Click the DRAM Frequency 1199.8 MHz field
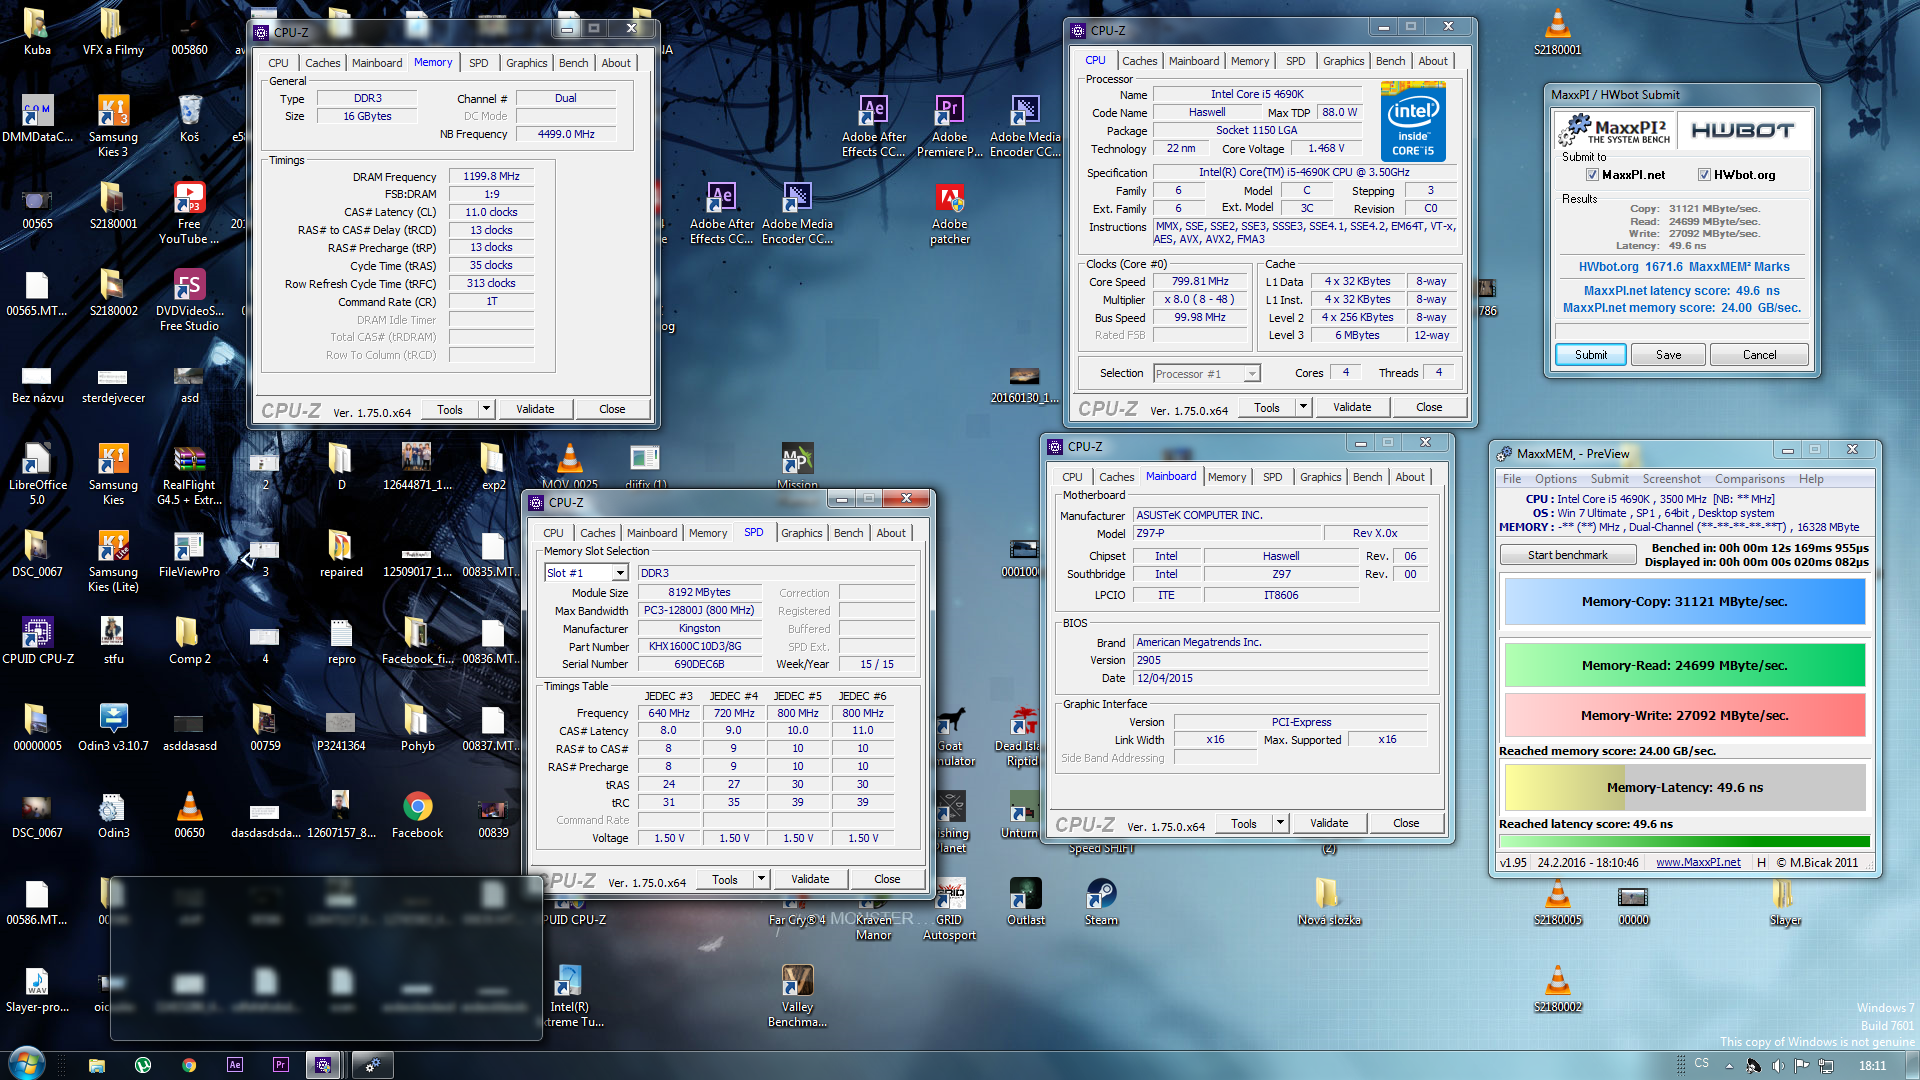Image resolution: width=1920 pixels, height=1080 pixels. click(491, 176)
